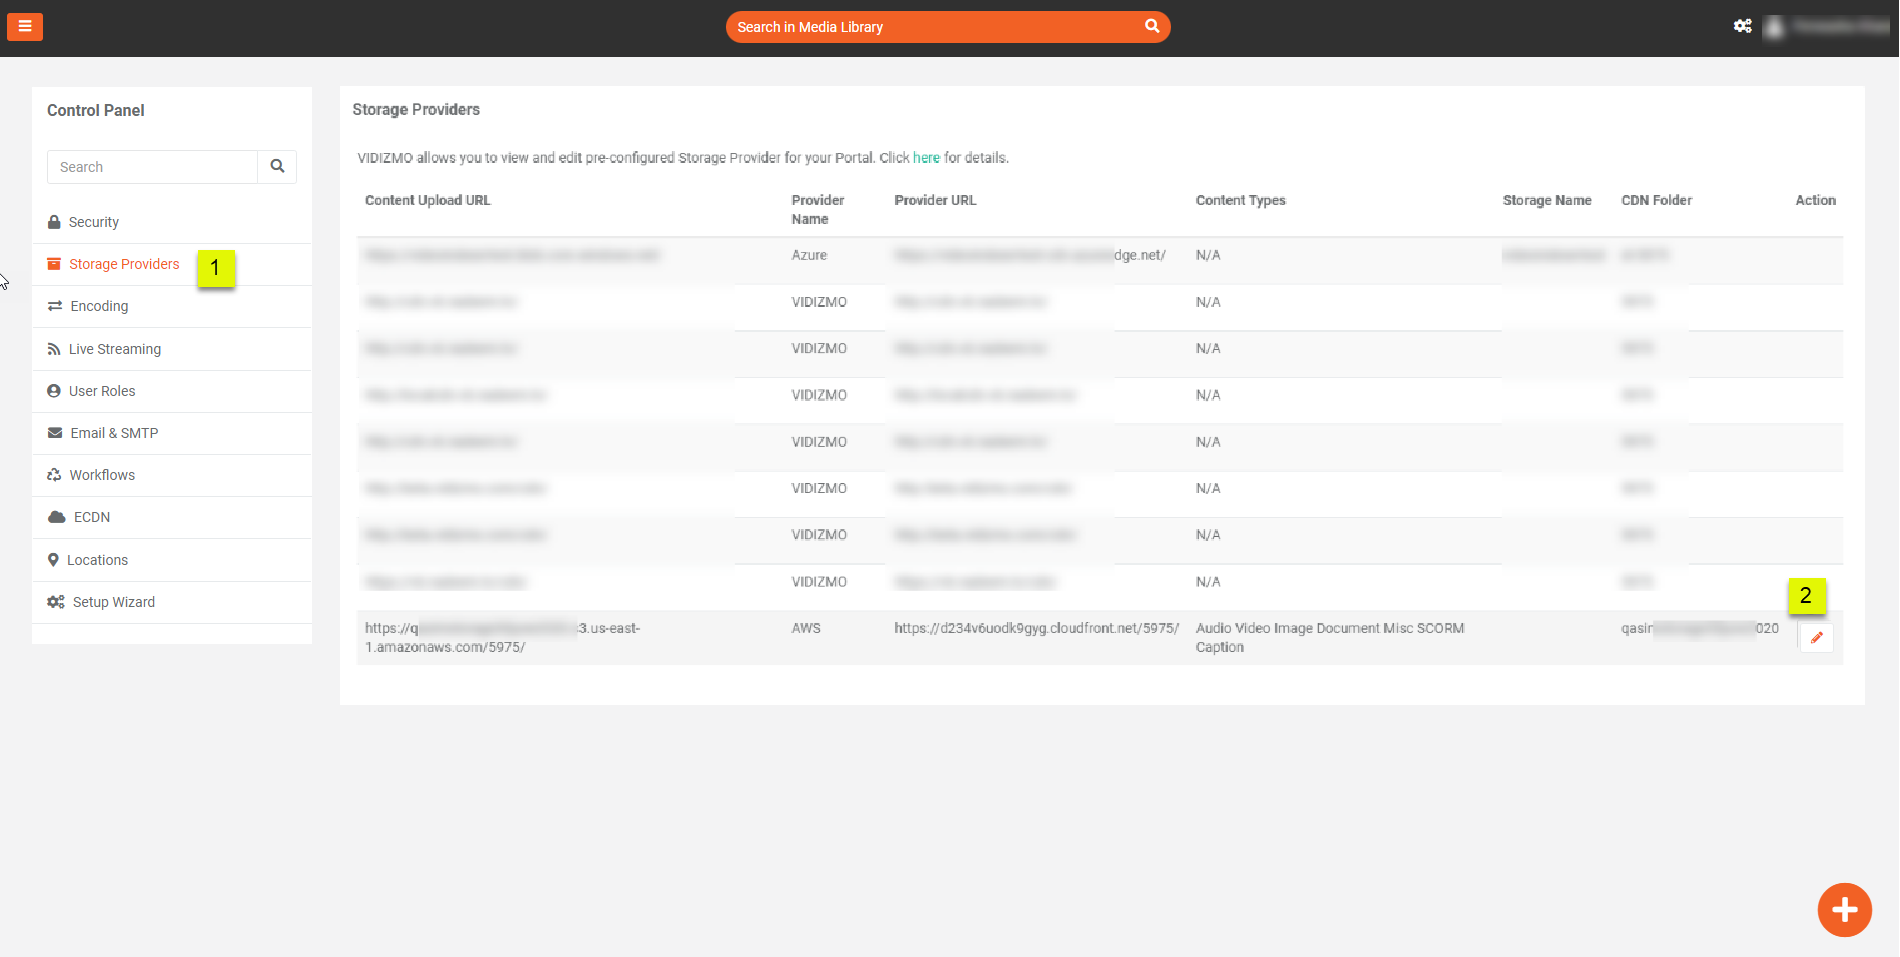The image size is (1900, 957).
Task: Go to Locations settings
Action: click(97, 560)
